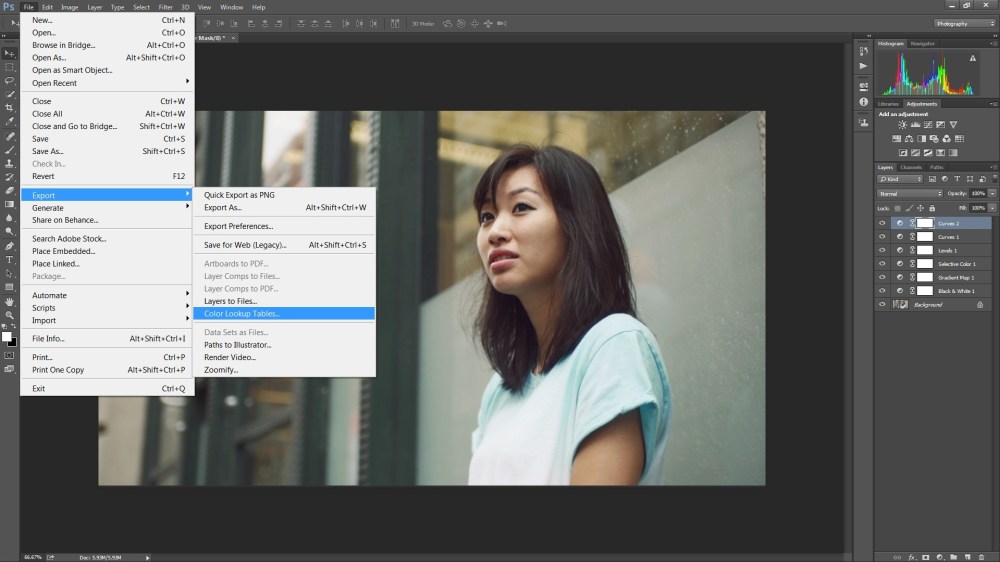Toggle visibility of Gradient Map 1 layer
This screenshot has height=562, width=1000.
(x=882, y=277)
